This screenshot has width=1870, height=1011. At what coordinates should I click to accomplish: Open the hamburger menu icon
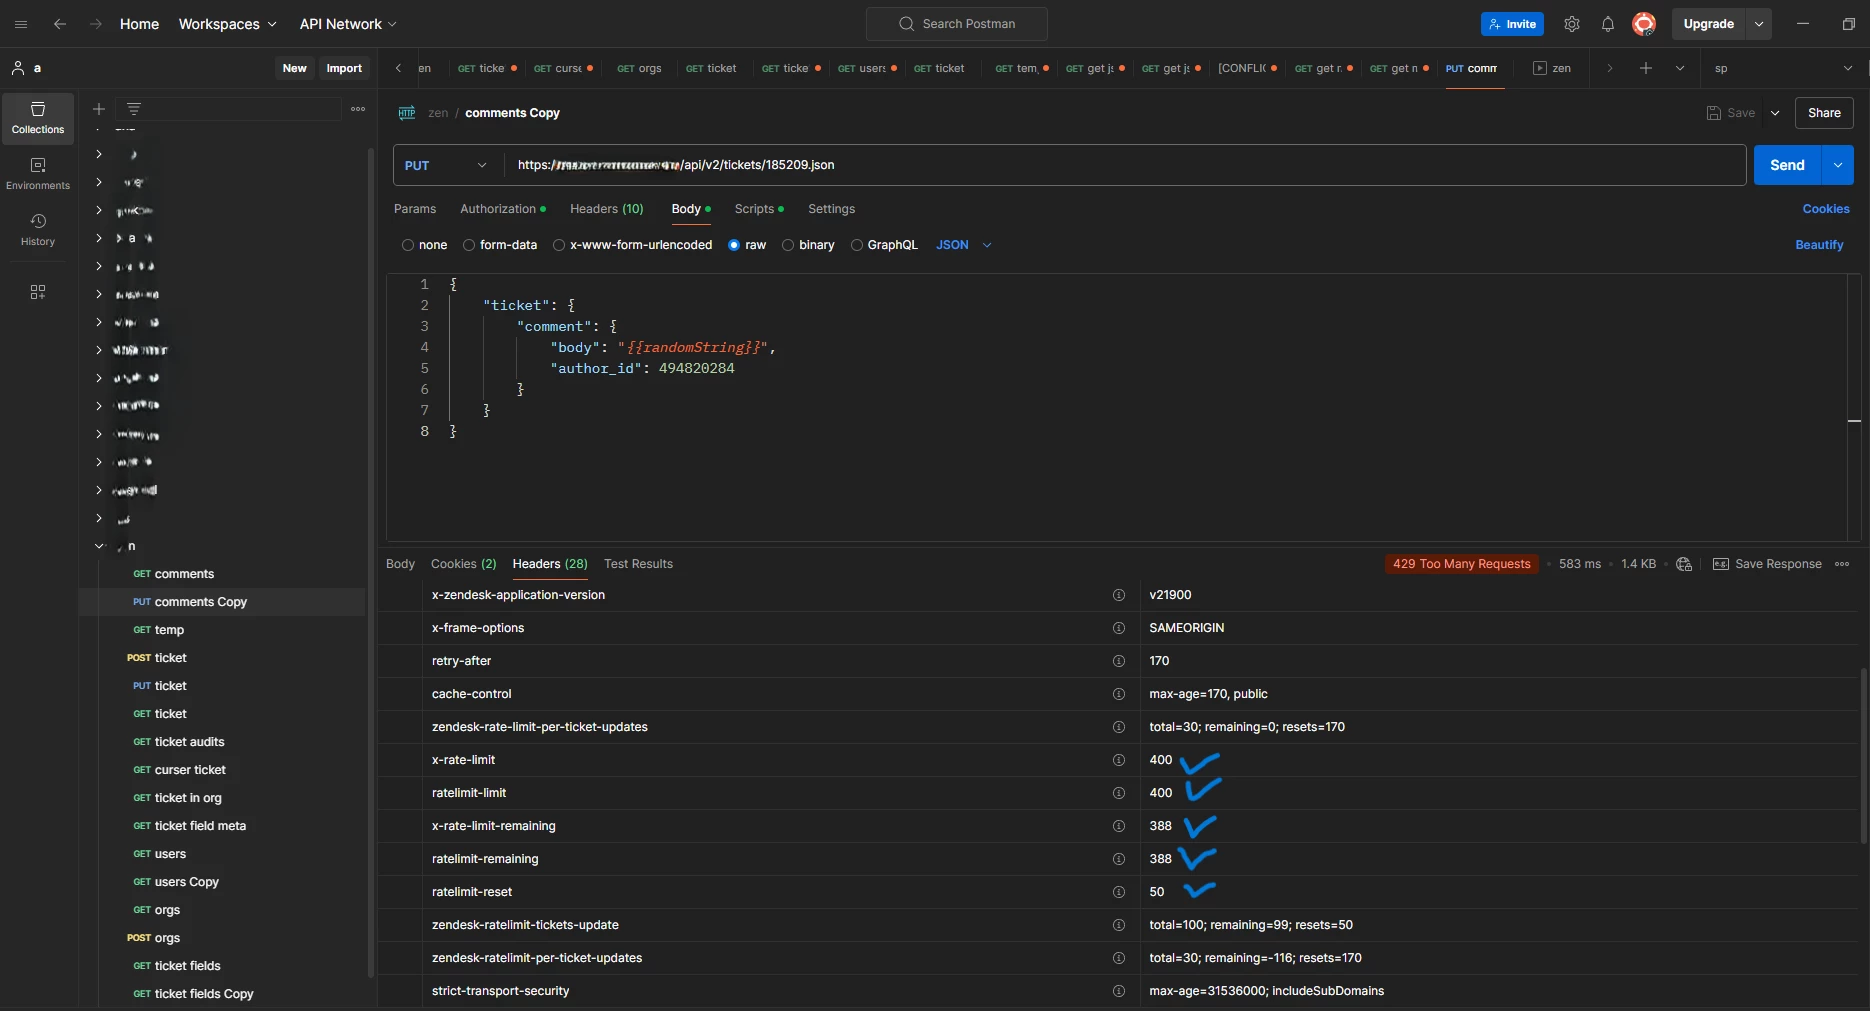(x=21, y=24)
